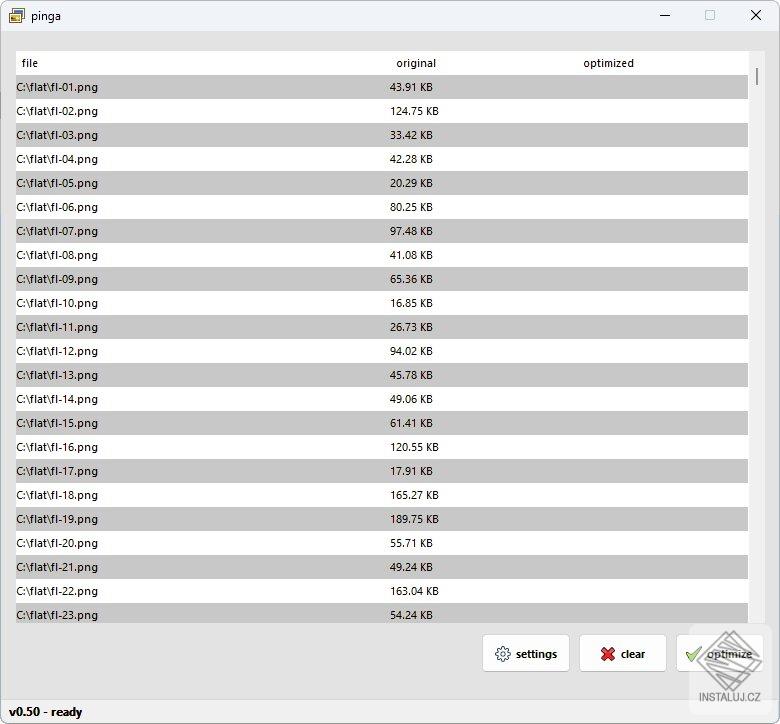The height and width of the screenshot is (724, 780).
Task: Click the 45.78 KB size value
Action: pos(411,375)
